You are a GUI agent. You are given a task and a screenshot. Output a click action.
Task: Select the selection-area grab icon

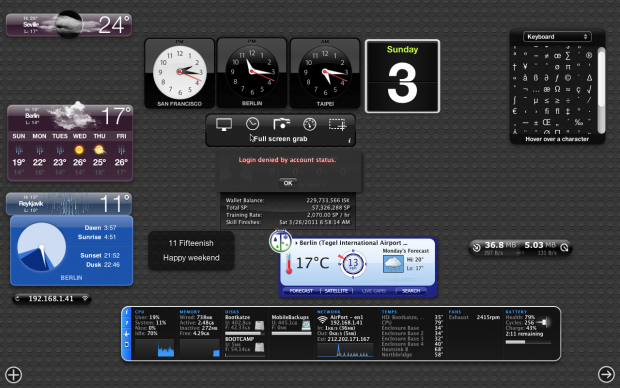pyautogui.click(x=337, y=124)
